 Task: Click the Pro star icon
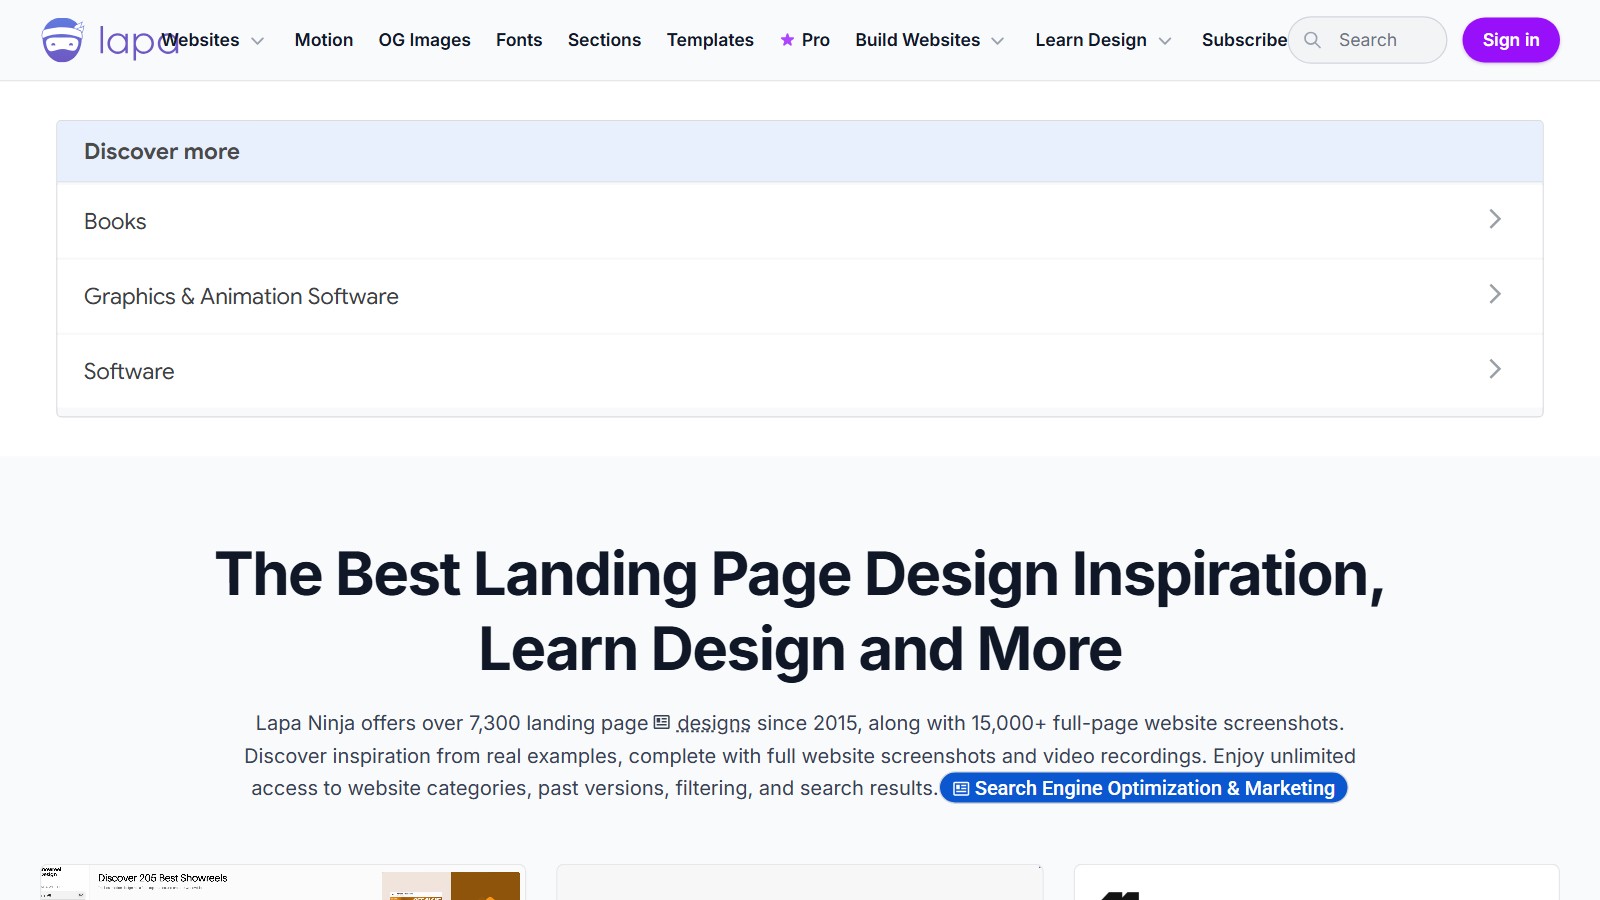tap(787, 40)
